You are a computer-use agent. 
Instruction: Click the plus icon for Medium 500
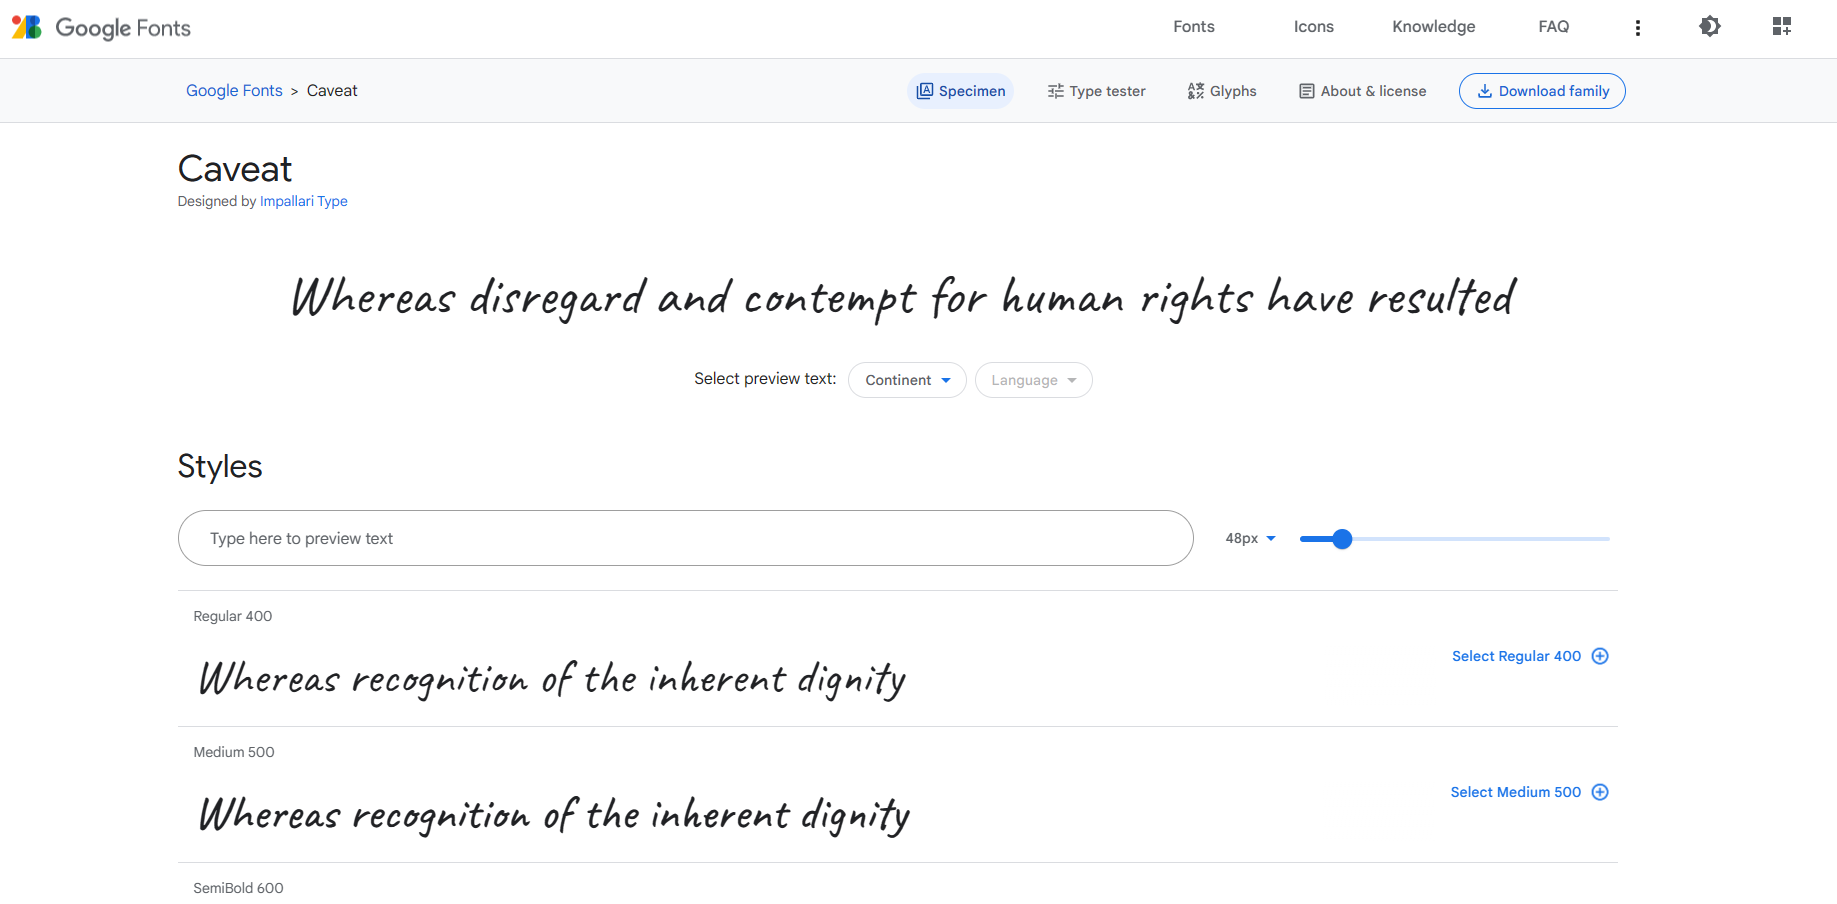coord(1600,792)
